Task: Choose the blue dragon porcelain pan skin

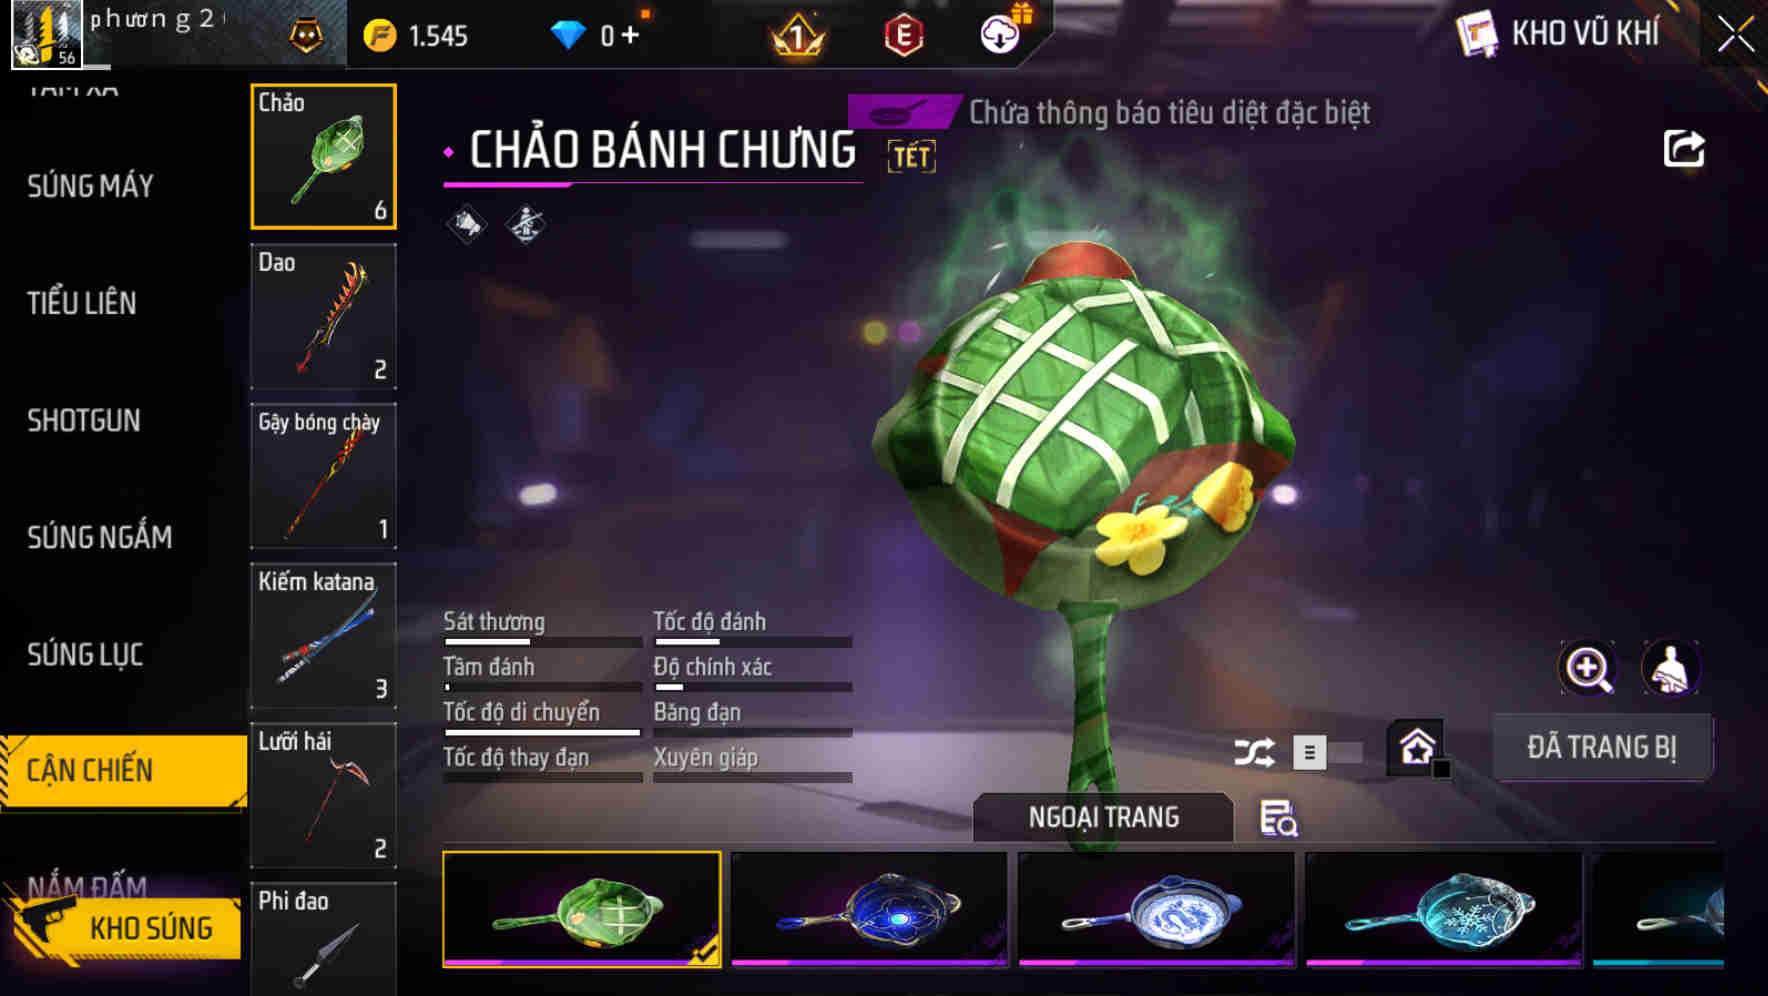Action: click(x=1157, y=910)
